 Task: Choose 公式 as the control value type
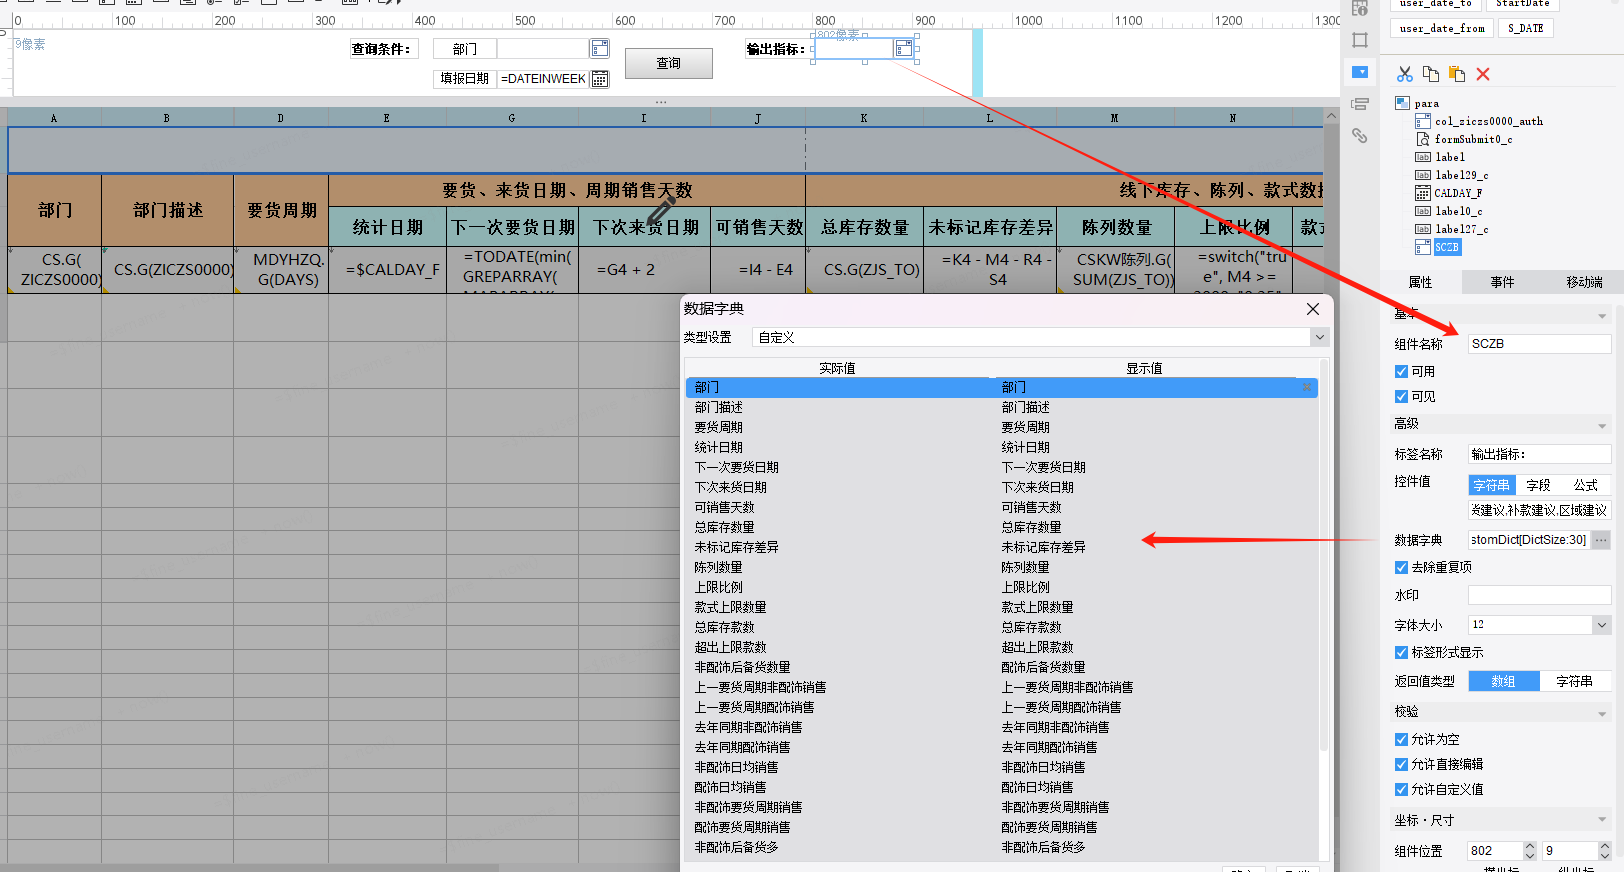coord(1586,485)
